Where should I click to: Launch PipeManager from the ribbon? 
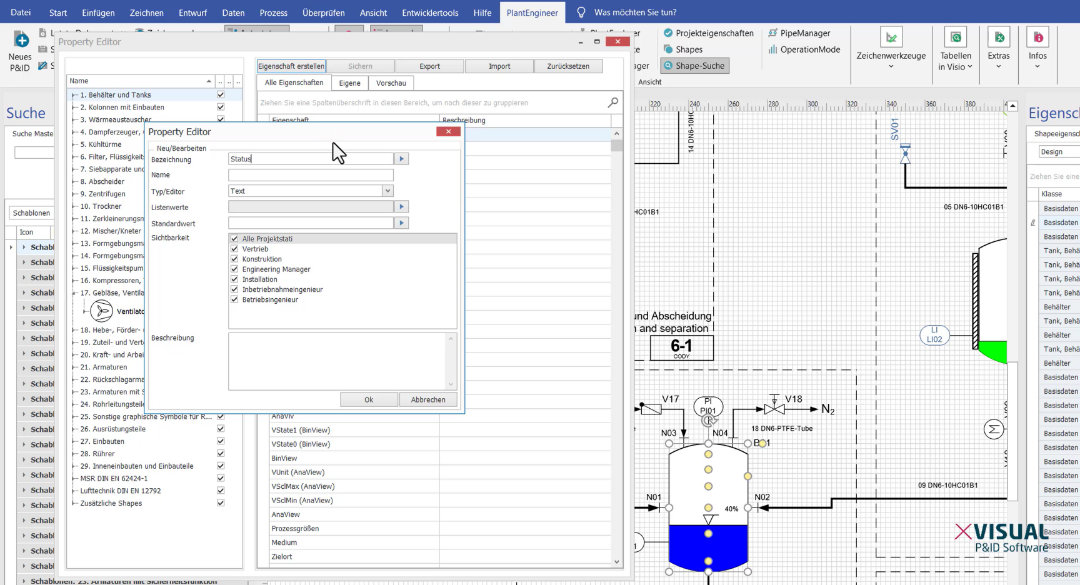coord(799,33)
